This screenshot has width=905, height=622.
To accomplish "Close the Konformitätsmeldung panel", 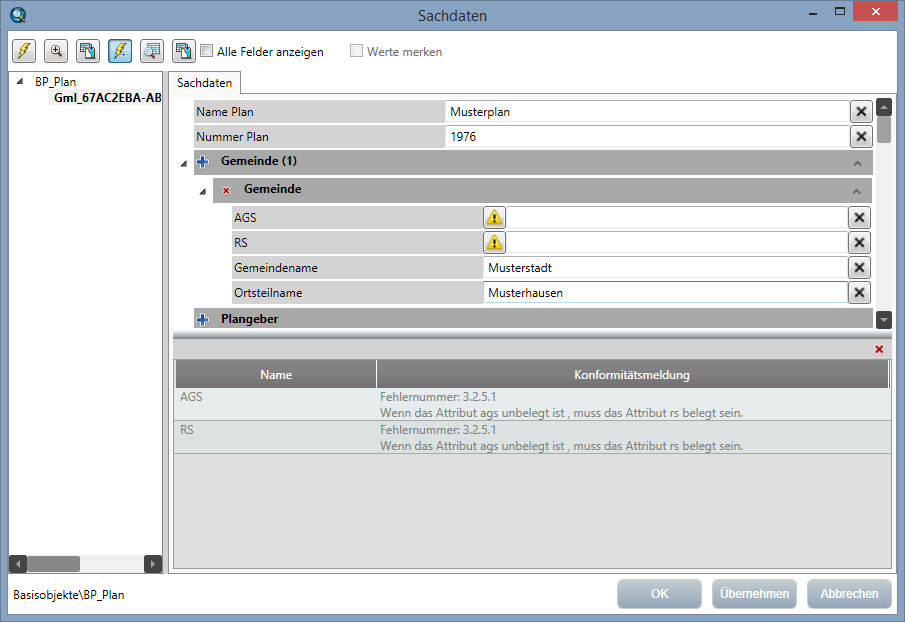I will click(879, 349).
